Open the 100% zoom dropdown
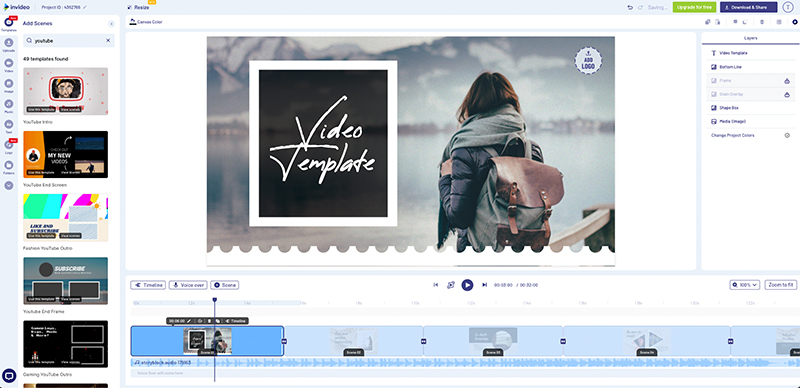800x388 pixels. (x=745, y=285)
